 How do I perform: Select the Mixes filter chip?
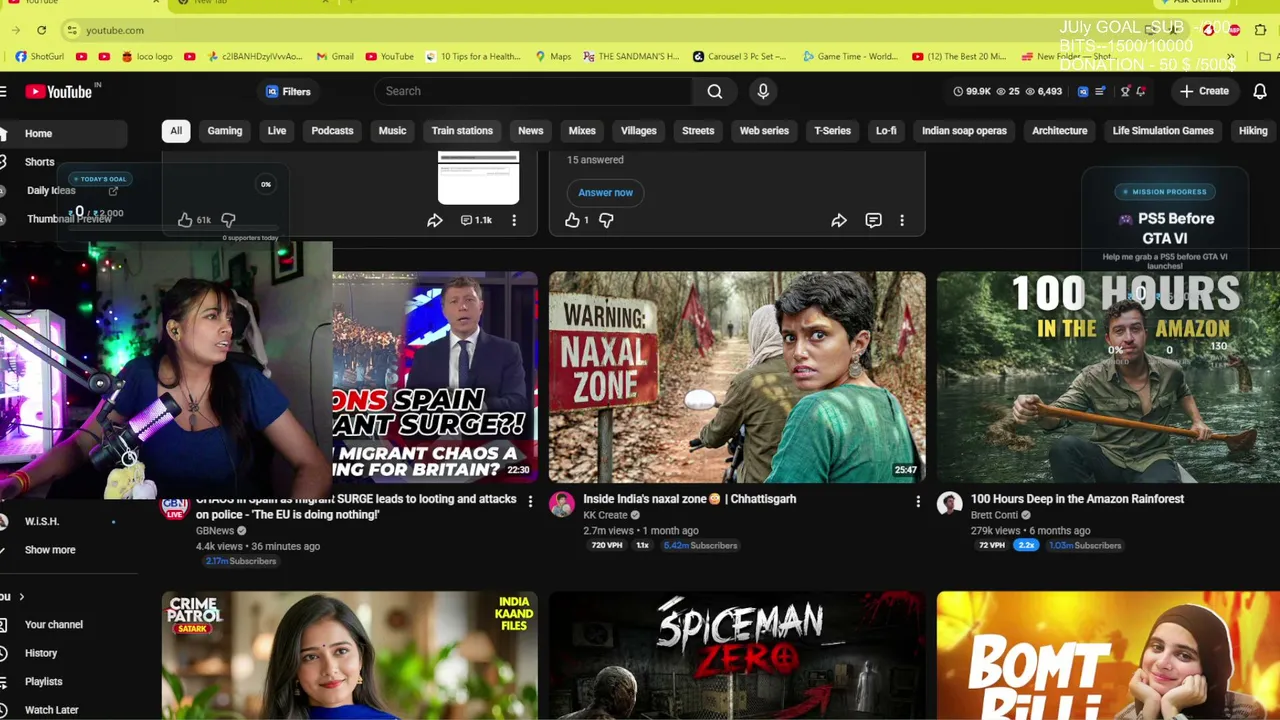tap(582, 131)
